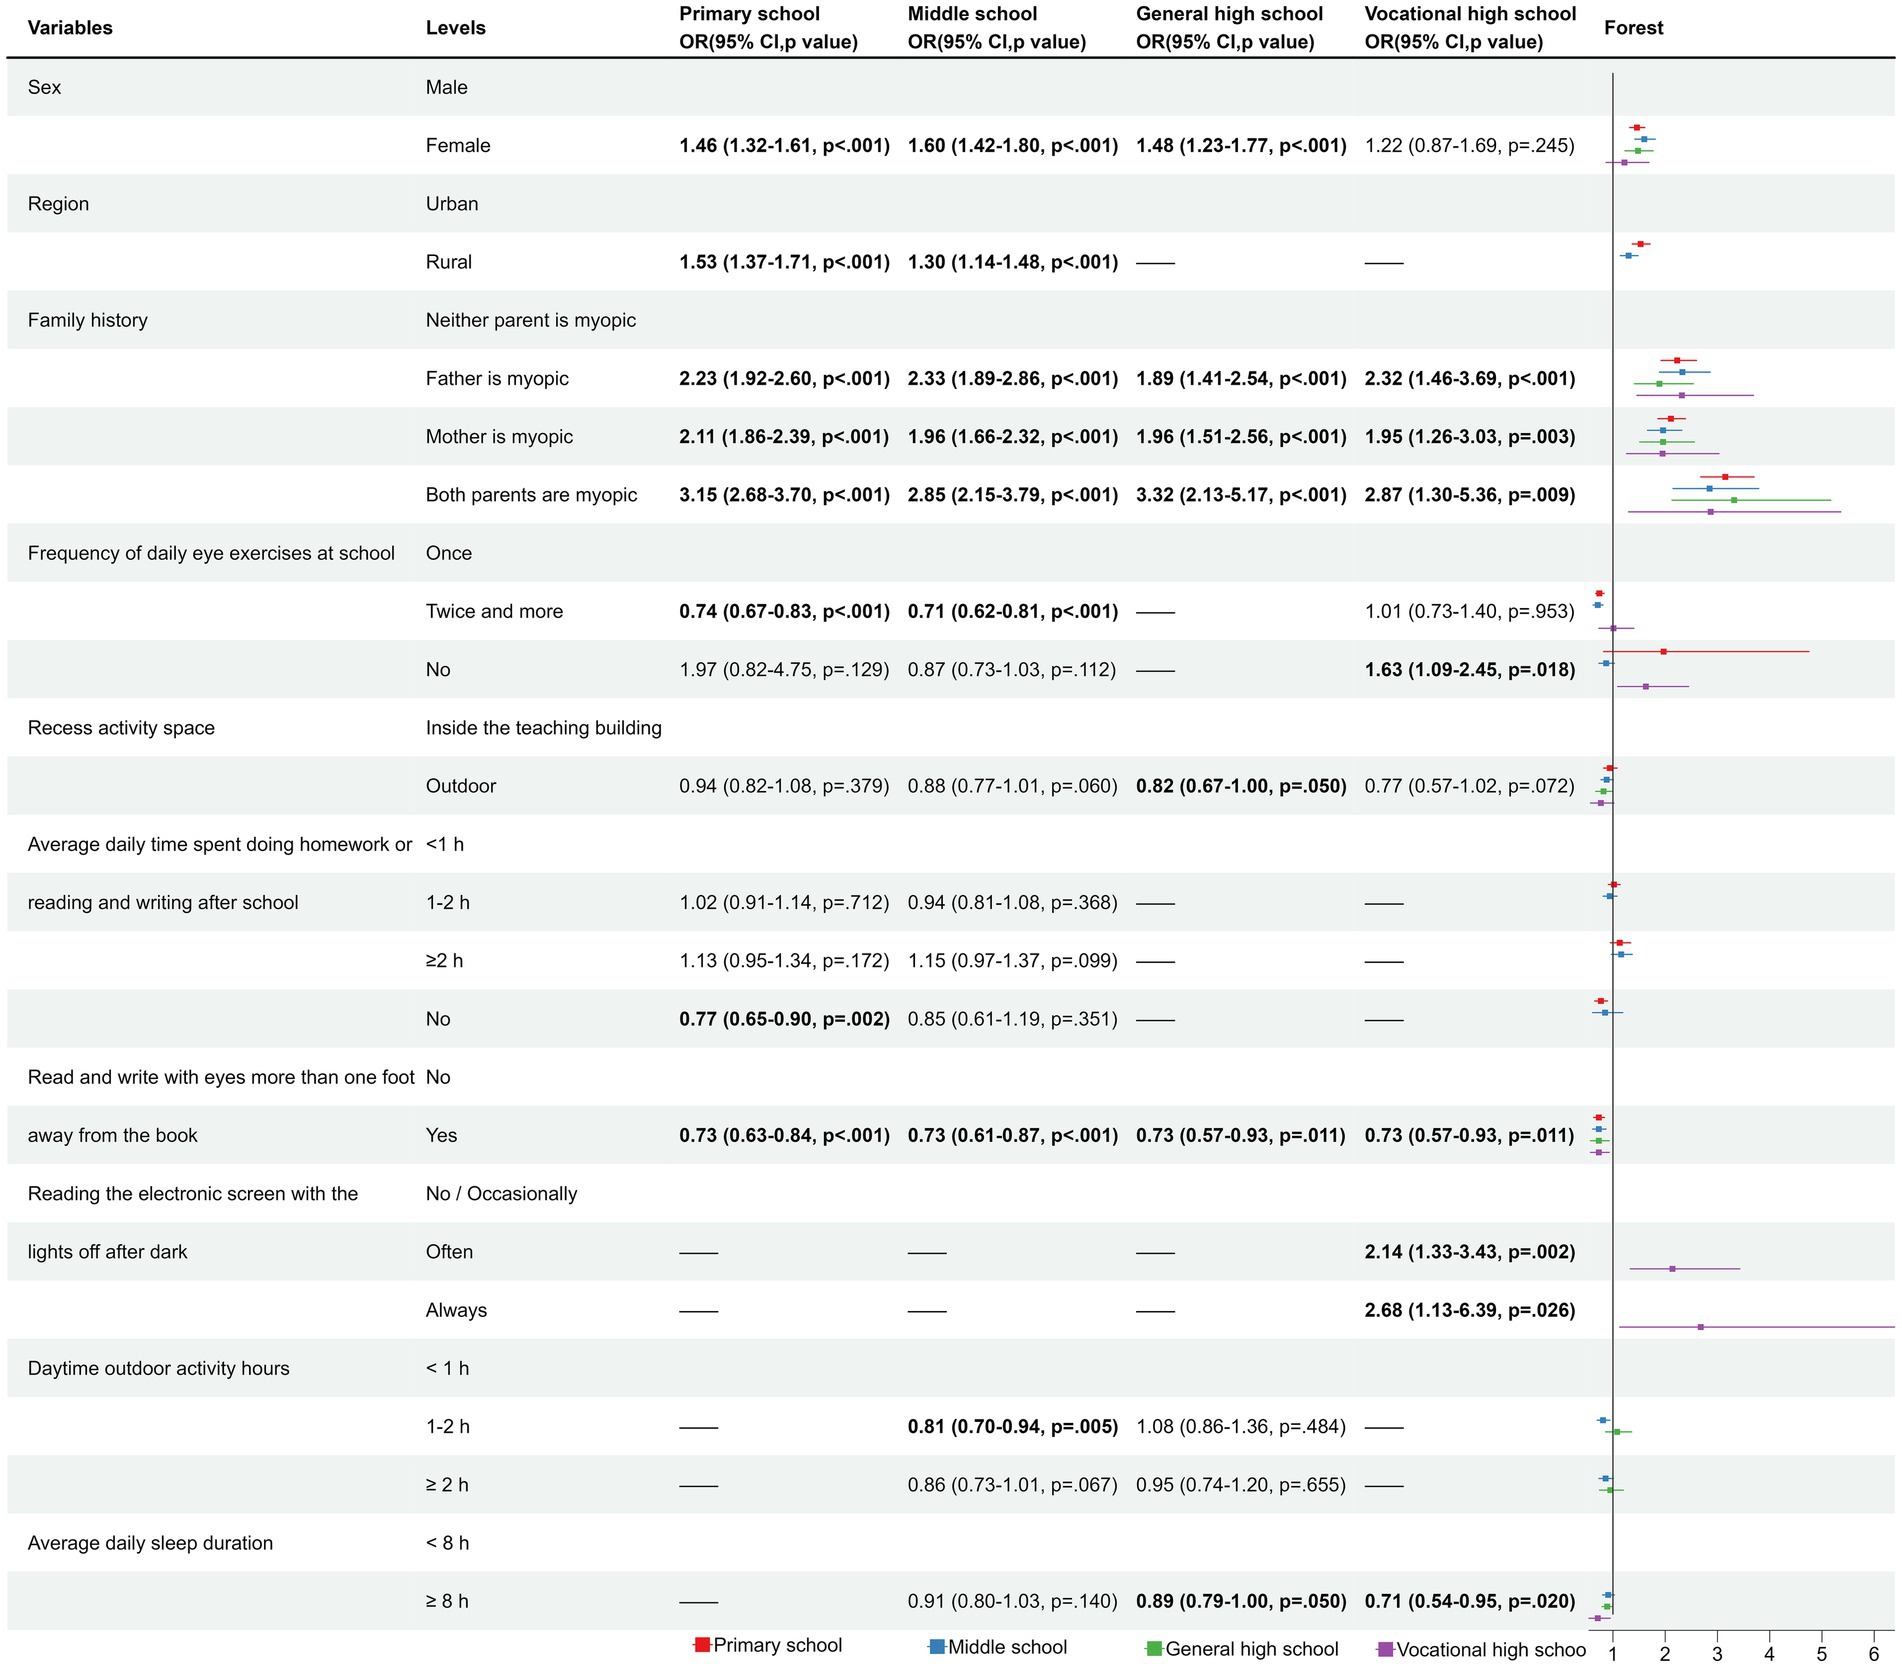The height and width of the screenshot is (1667, 1902).
Task: Click value '1.01 (0.73-1.40, p=.953)'
Action: tap(1469, 611)
